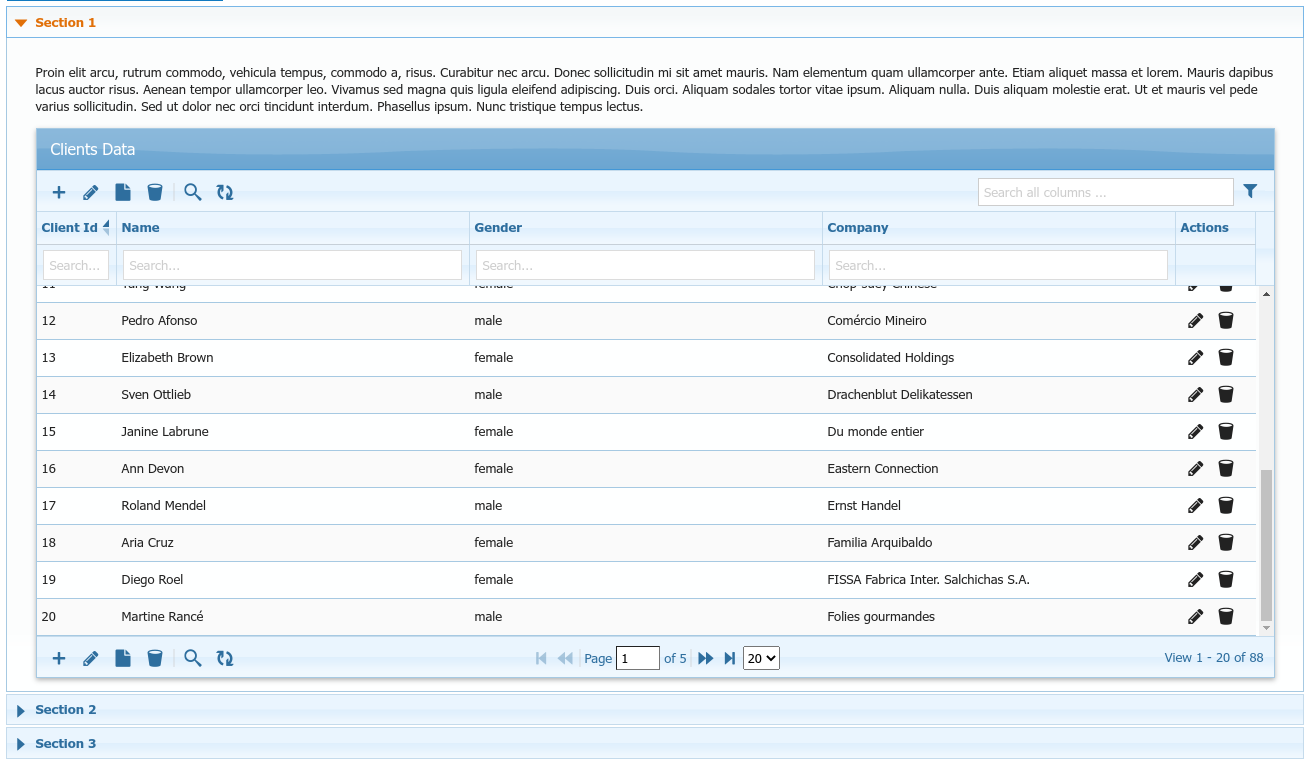Go to the next page of results

(x=706, y=658)
